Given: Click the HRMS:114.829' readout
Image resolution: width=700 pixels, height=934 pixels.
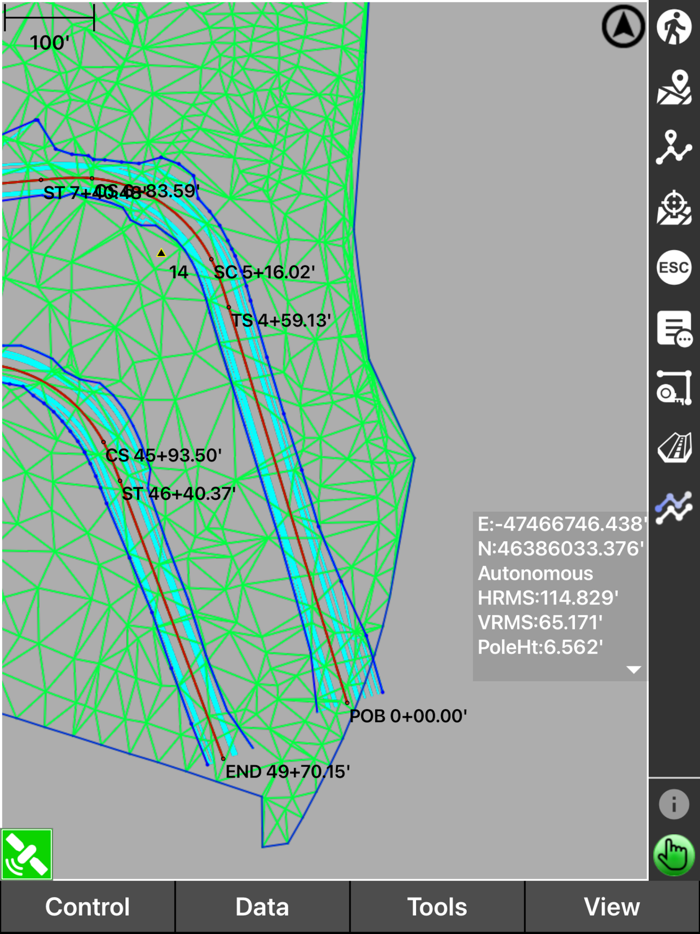Looking at the screenshot, I should (x=548, y=597).
